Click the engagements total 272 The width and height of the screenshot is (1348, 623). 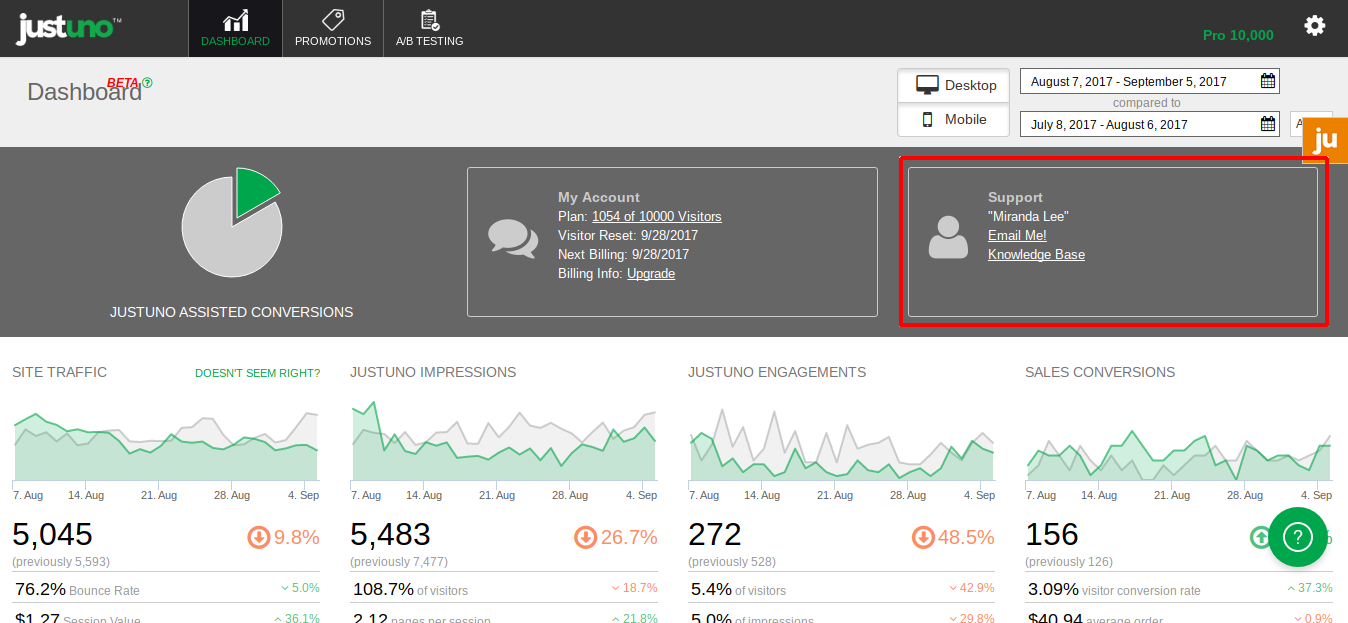(x=715, y=535)
